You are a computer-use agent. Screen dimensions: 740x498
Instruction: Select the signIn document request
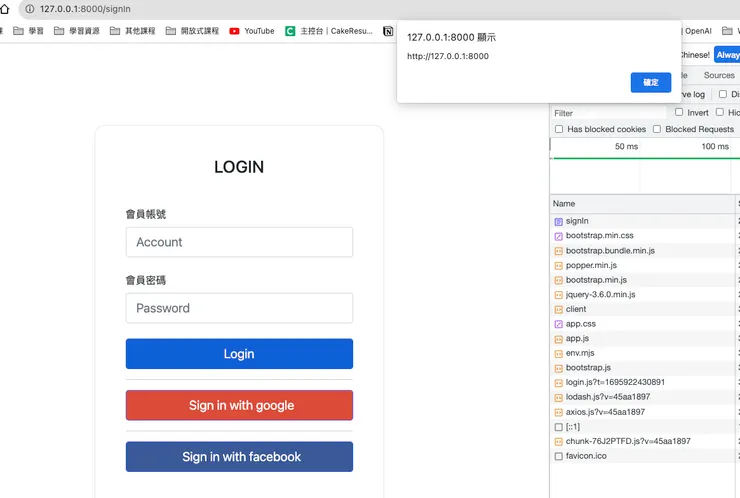pos(642,221)
